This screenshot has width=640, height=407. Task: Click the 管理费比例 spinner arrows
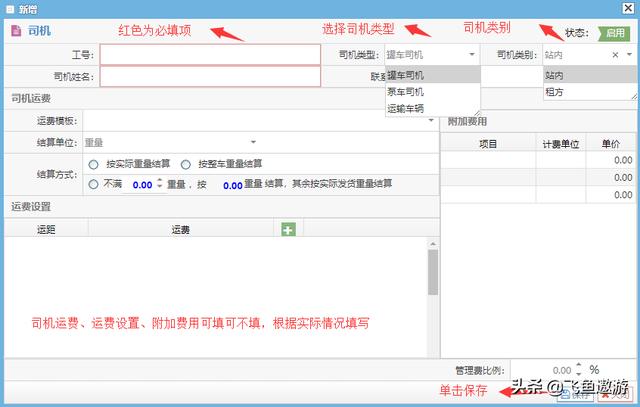[579, 370]
